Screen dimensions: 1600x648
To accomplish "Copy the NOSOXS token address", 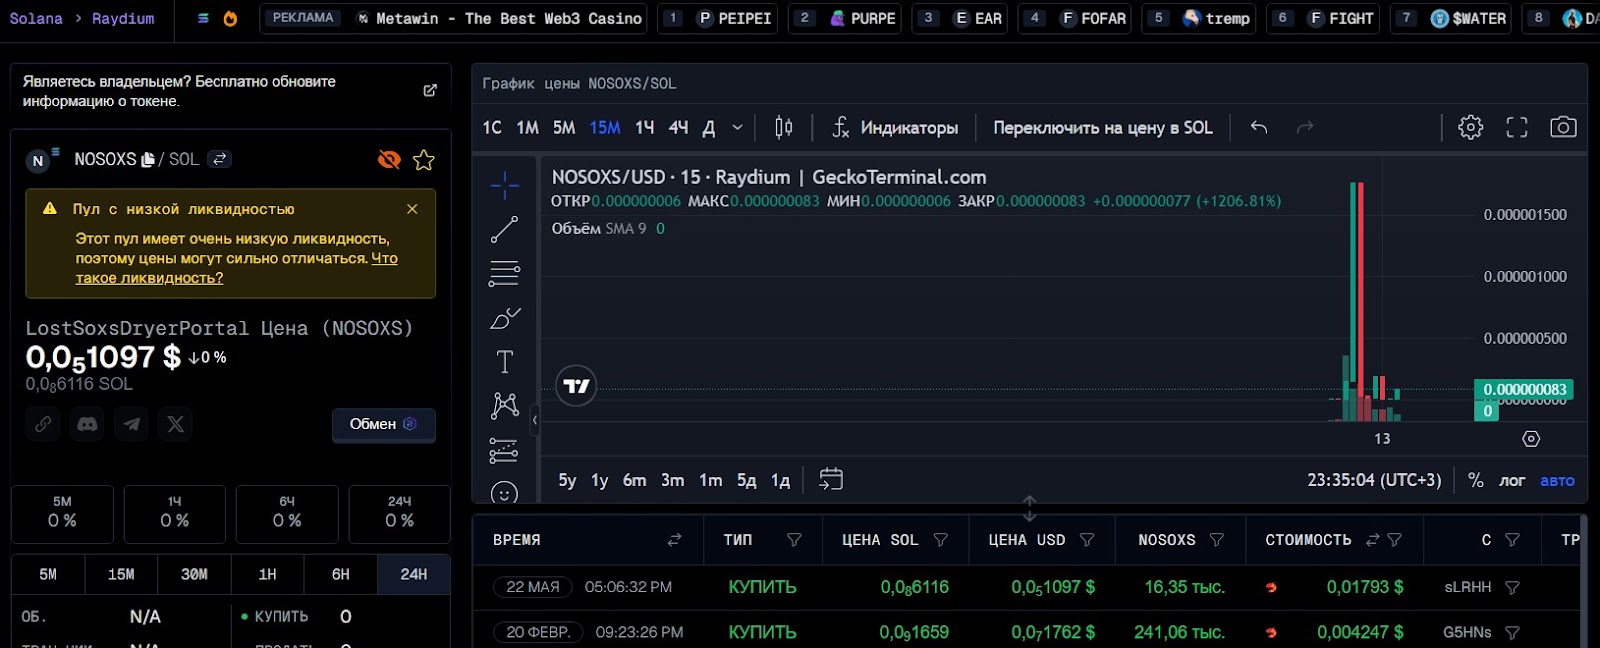I will click(148, 160).
